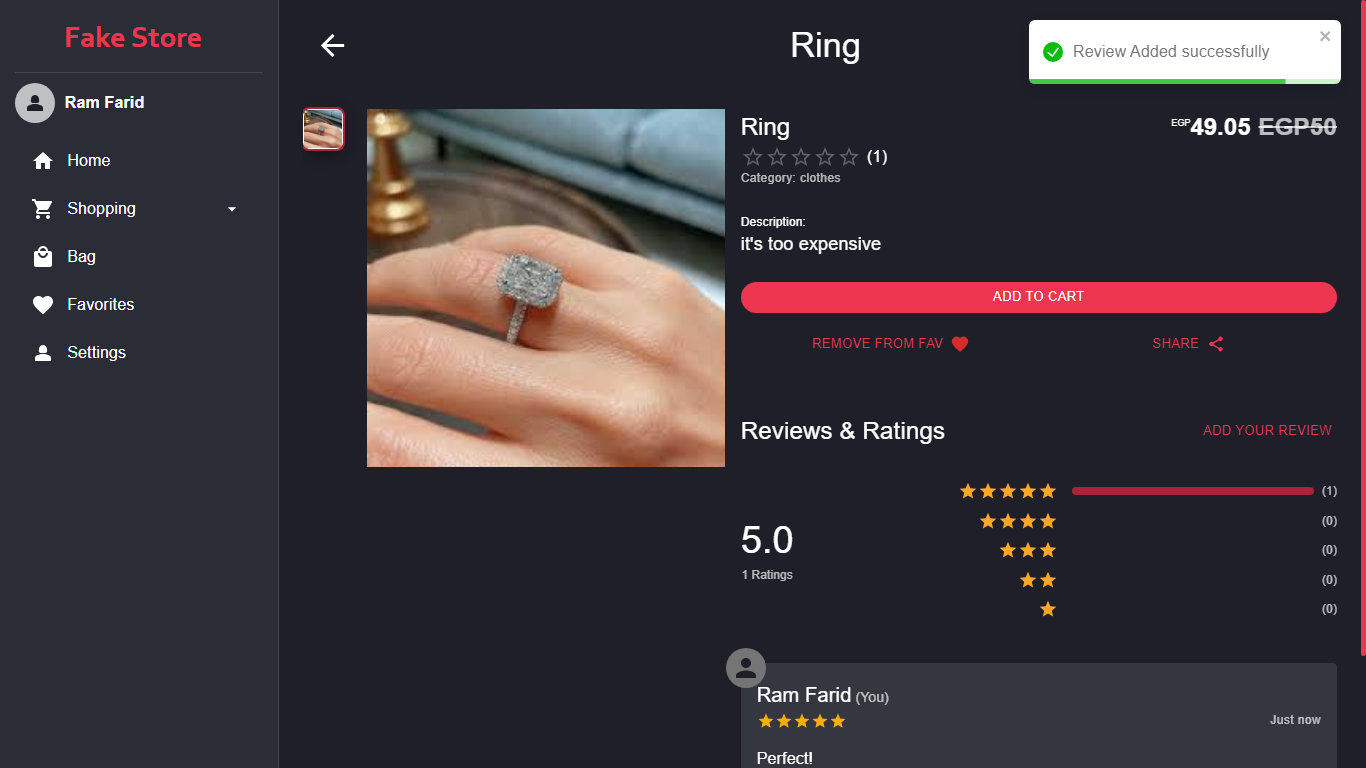Go back with the arrow icon
The width and height of the screenshot is (1366, 768).
point(332,45)
